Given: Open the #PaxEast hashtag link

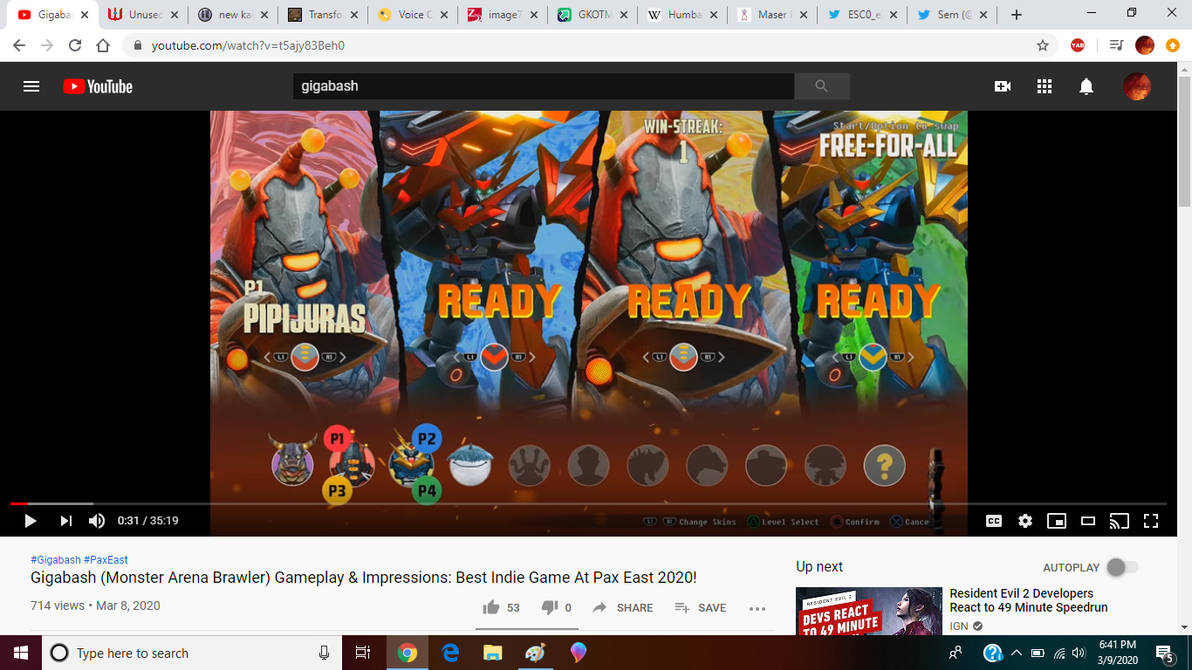Looking at the screenshot, I should [x=106, y=560].
